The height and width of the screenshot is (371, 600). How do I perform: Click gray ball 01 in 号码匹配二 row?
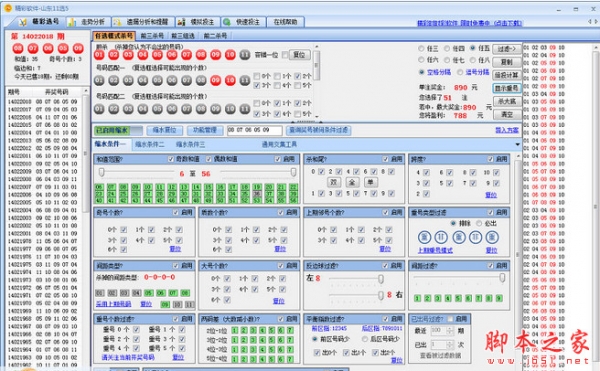pos(99,109)
